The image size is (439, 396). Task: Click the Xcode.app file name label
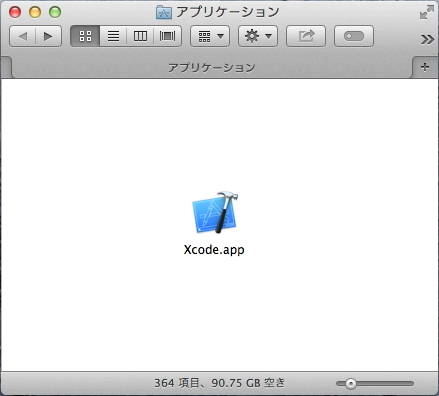[x=214, y=250]
